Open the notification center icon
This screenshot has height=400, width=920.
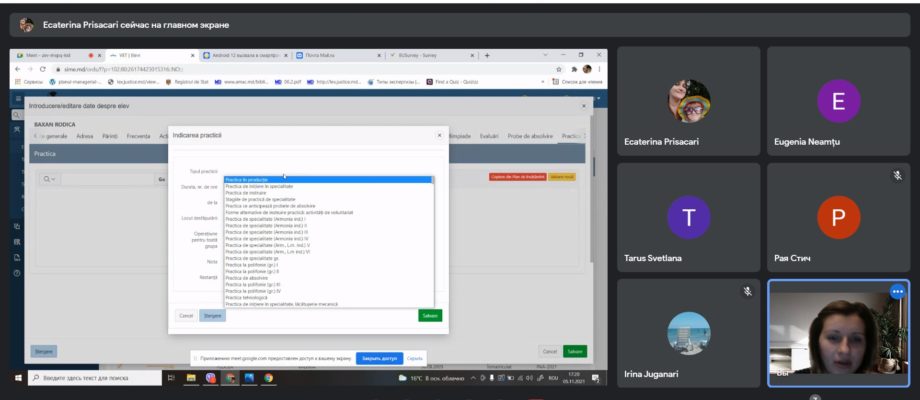[596, 378]
